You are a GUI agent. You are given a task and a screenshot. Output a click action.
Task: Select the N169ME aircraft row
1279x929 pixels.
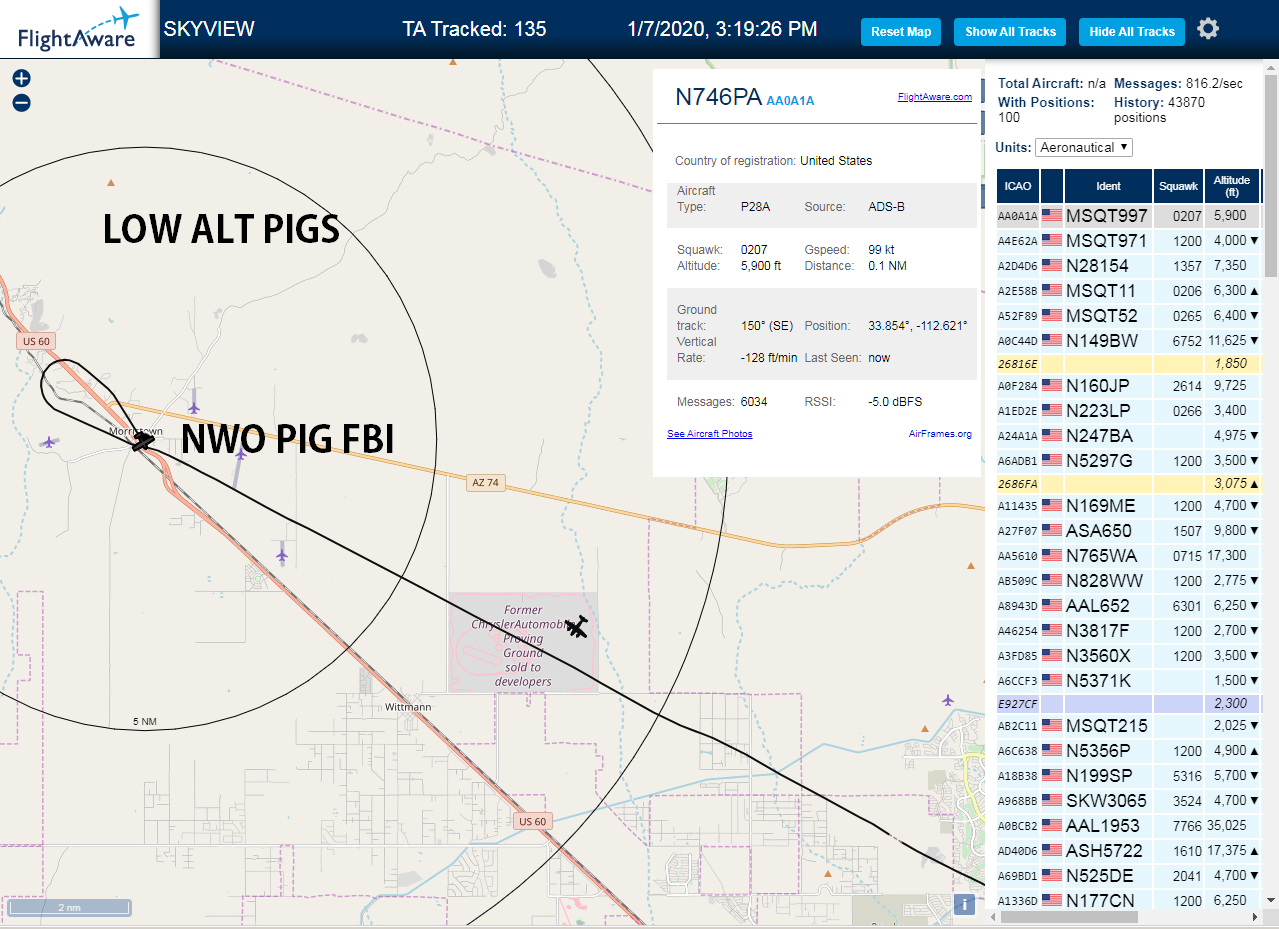[x=1128, y=506]
